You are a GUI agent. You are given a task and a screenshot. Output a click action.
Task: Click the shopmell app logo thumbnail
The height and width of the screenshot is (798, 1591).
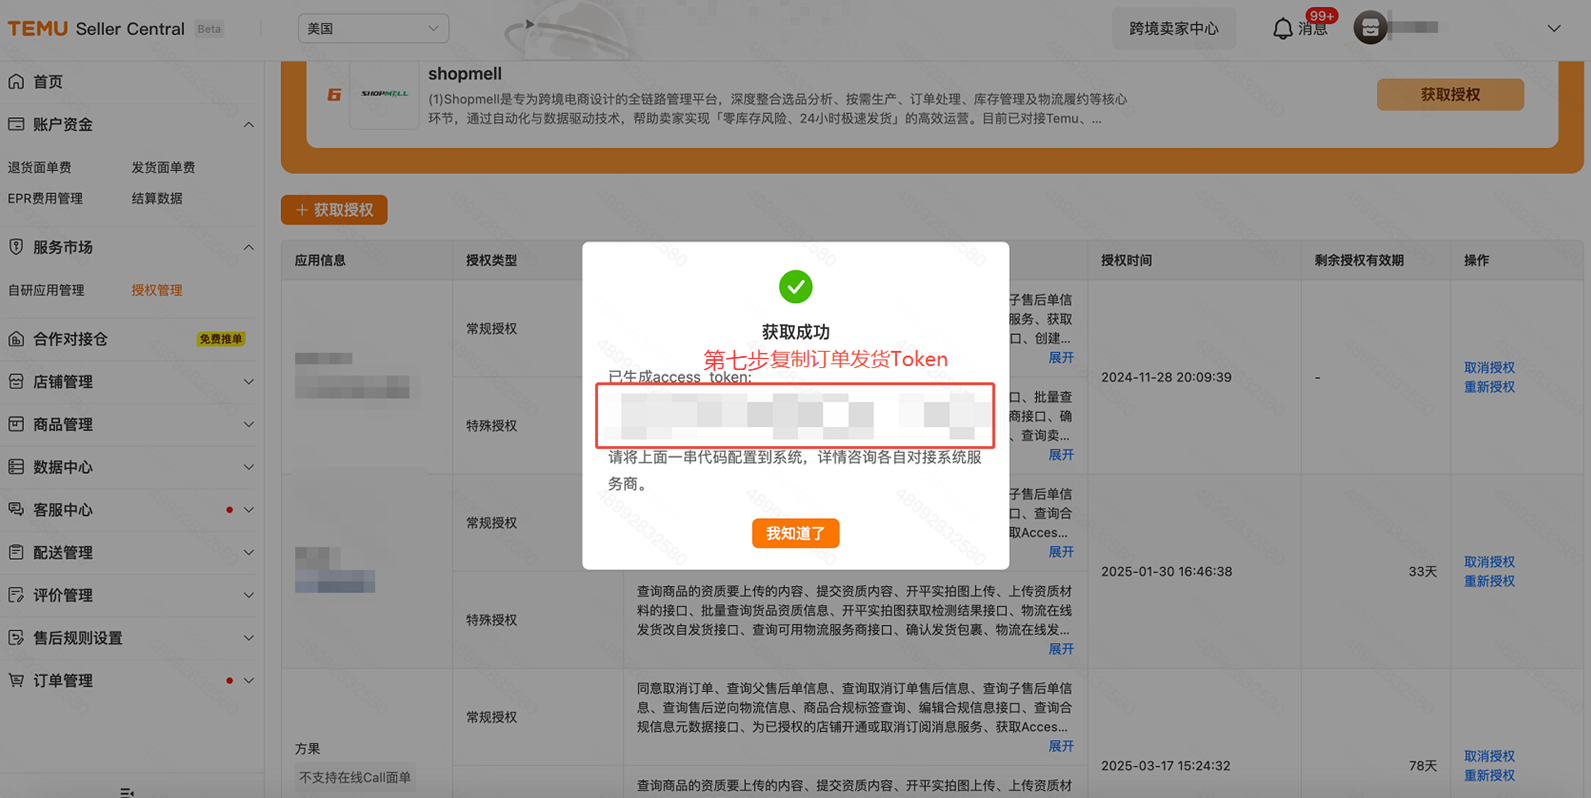(385, 95)
